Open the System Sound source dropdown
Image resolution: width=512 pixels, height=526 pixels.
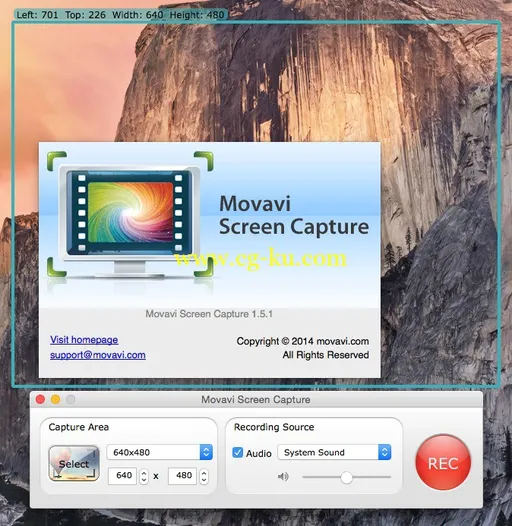coord(334,452)
